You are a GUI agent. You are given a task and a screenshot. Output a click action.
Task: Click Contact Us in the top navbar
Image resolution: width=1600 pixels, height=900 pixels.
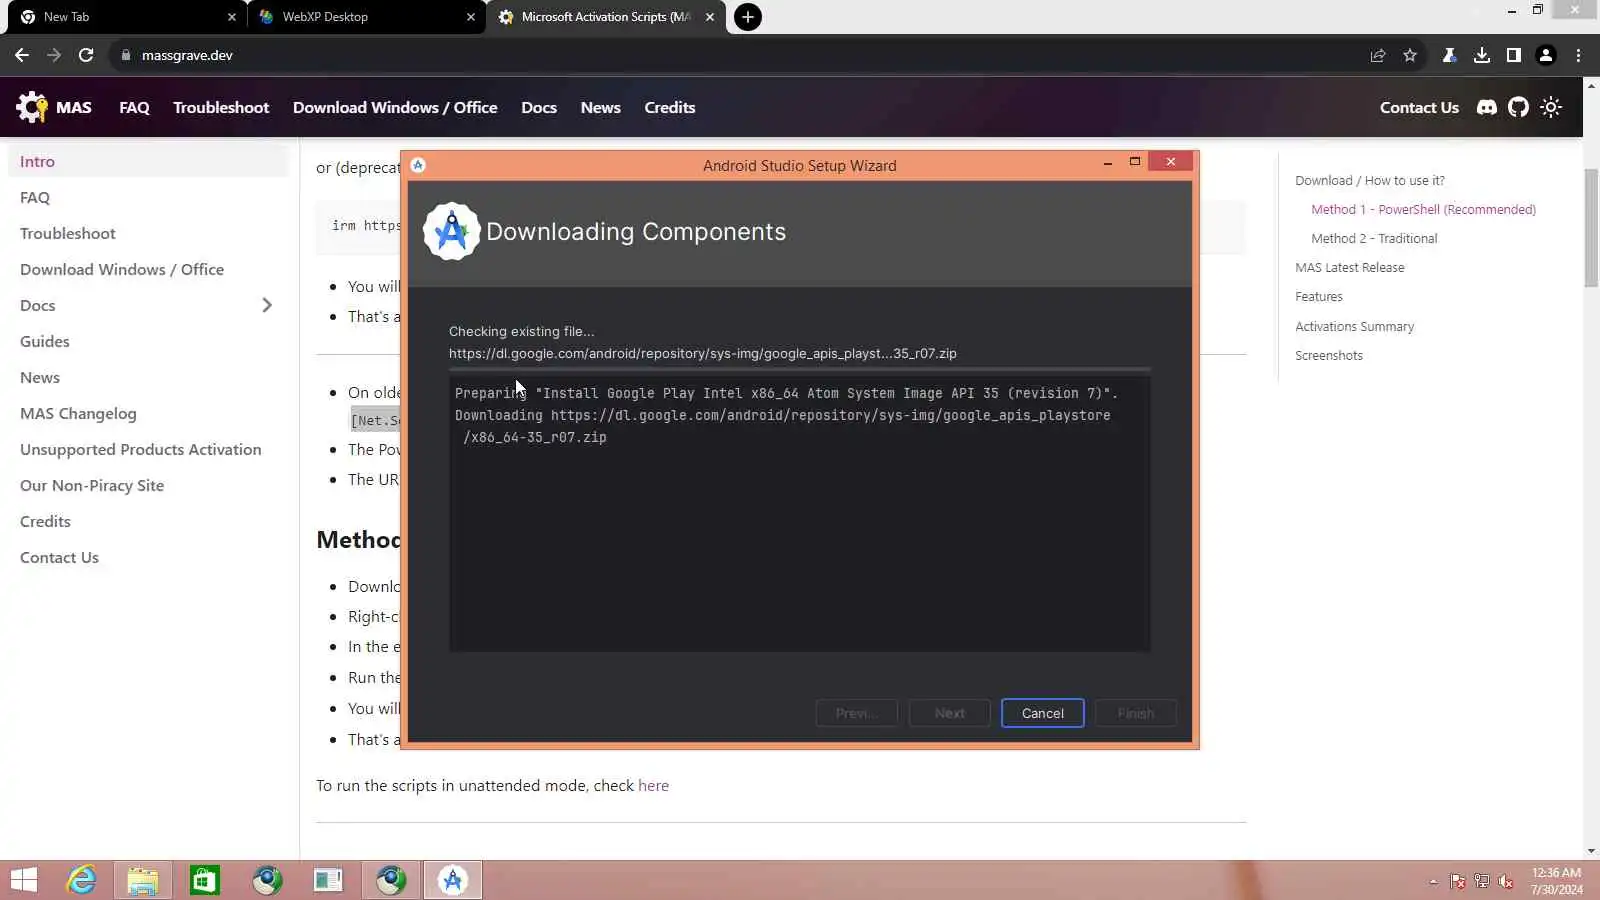click(1419, 107)
